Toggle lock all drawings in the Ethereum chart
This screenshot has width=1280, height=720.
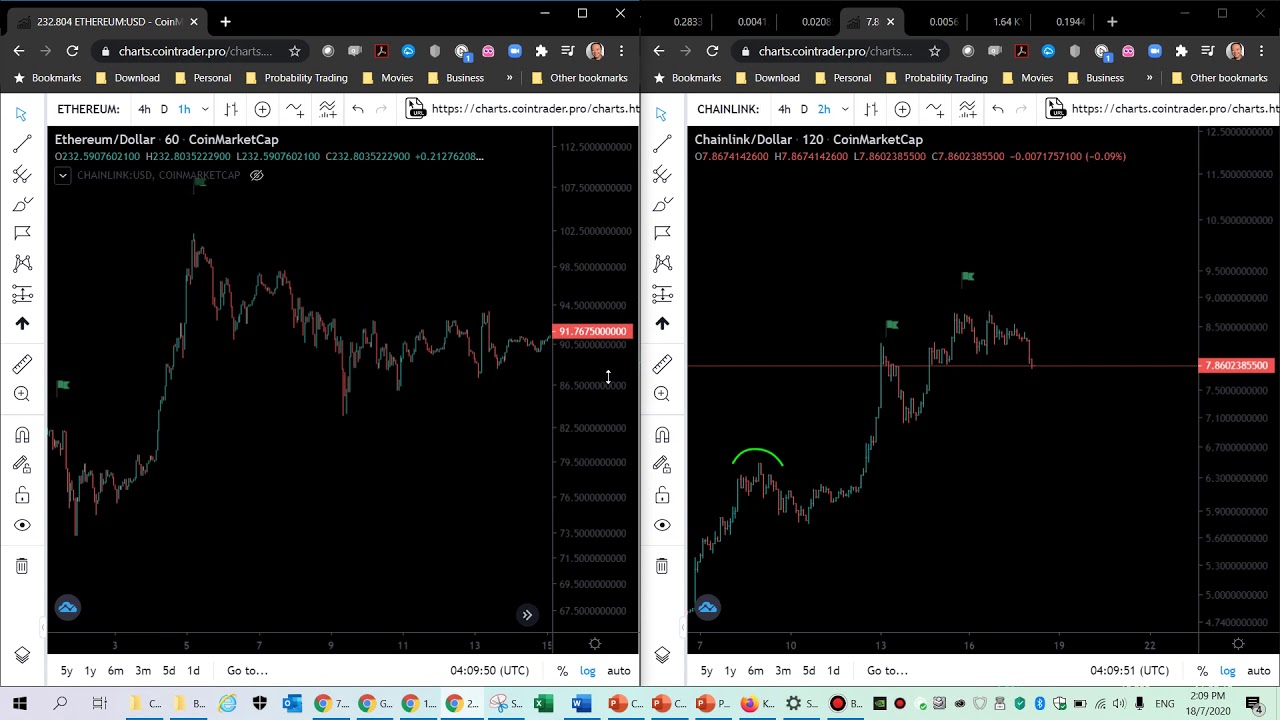[x=22, y=495]
